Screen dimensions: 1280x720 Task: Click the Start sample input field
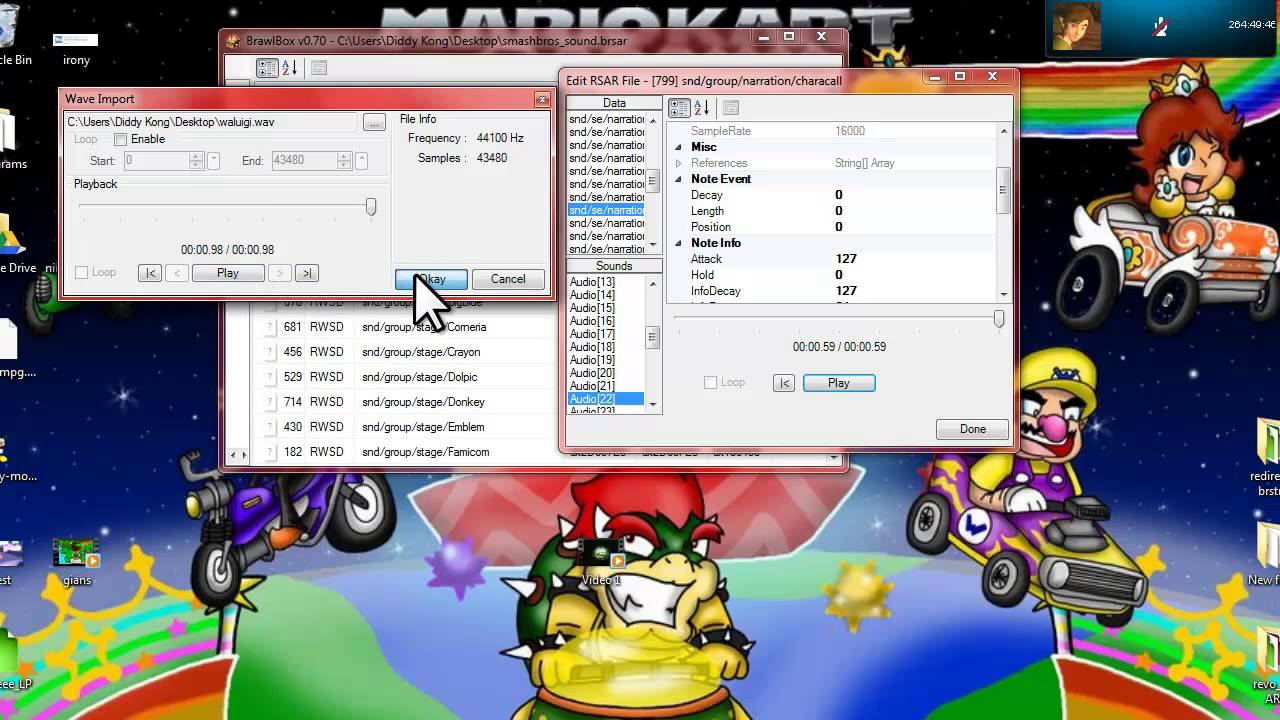(155, 160)
